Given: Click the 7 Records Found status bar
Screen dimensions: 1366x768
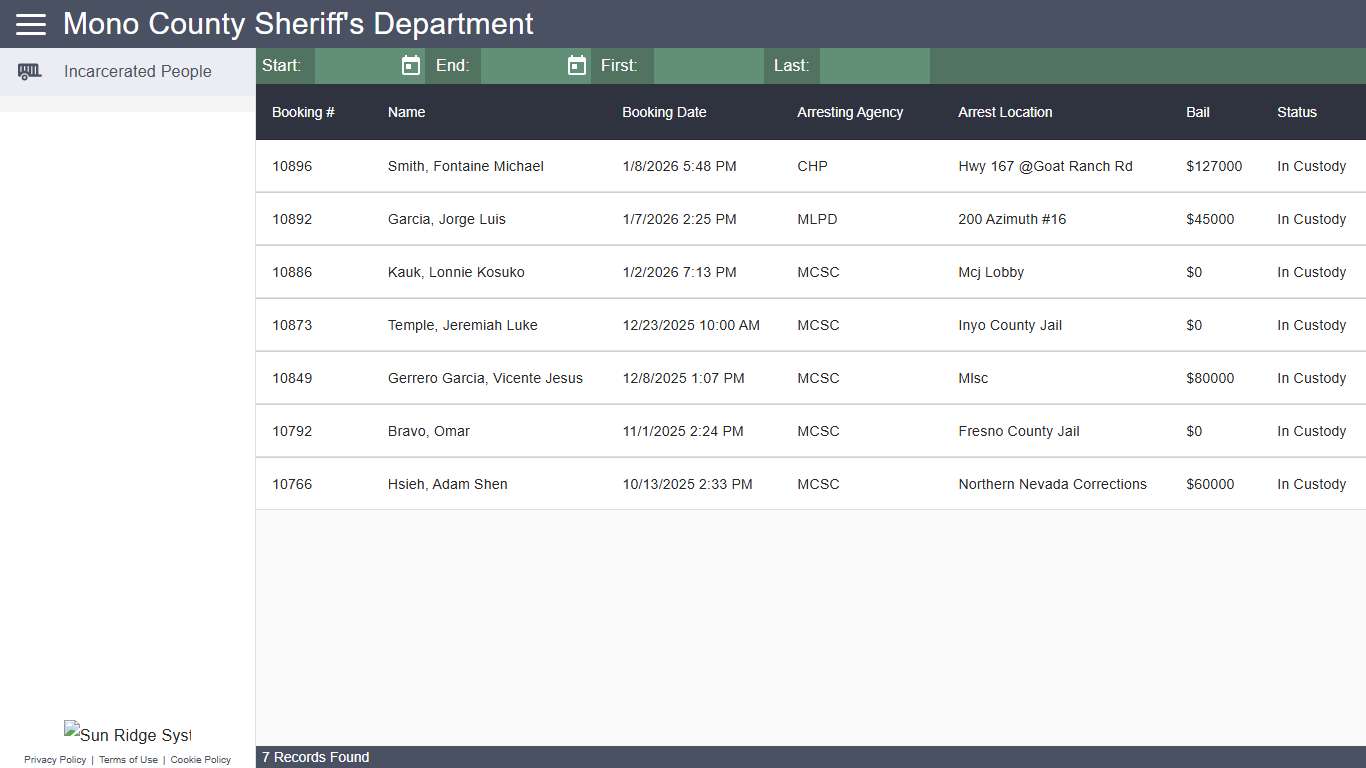Looking at the screenshot, I should [315, 757].
